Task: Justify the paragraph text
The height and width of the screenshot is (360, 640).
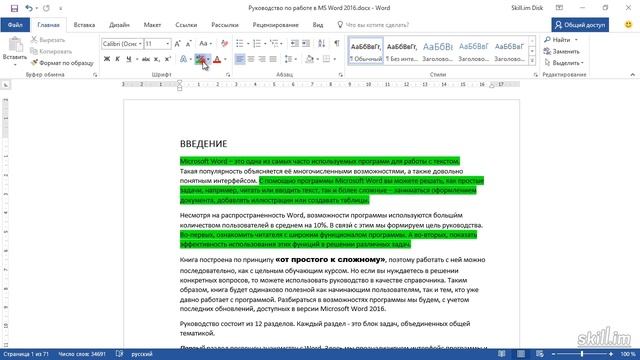Action: [273, 60]
